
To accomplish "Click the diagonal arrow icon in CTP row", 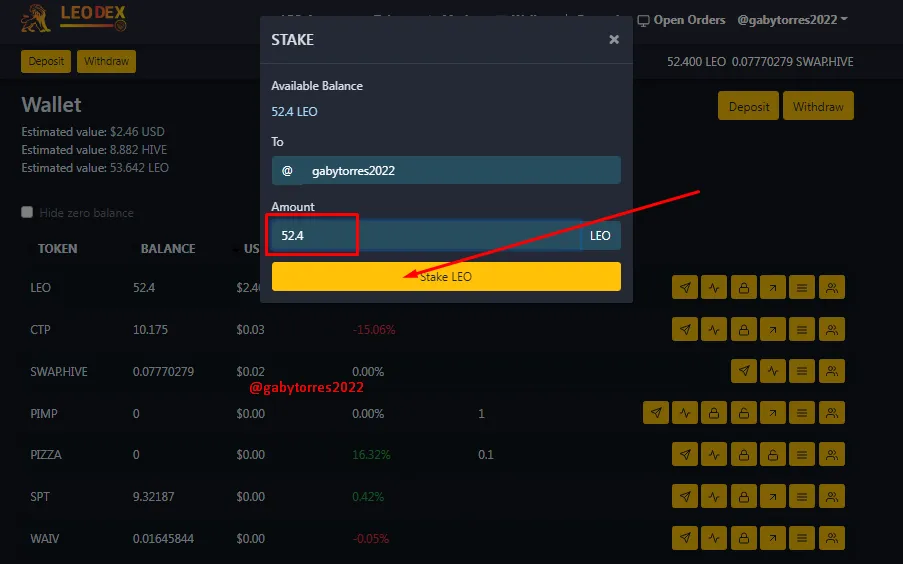I will coord(773,330).
